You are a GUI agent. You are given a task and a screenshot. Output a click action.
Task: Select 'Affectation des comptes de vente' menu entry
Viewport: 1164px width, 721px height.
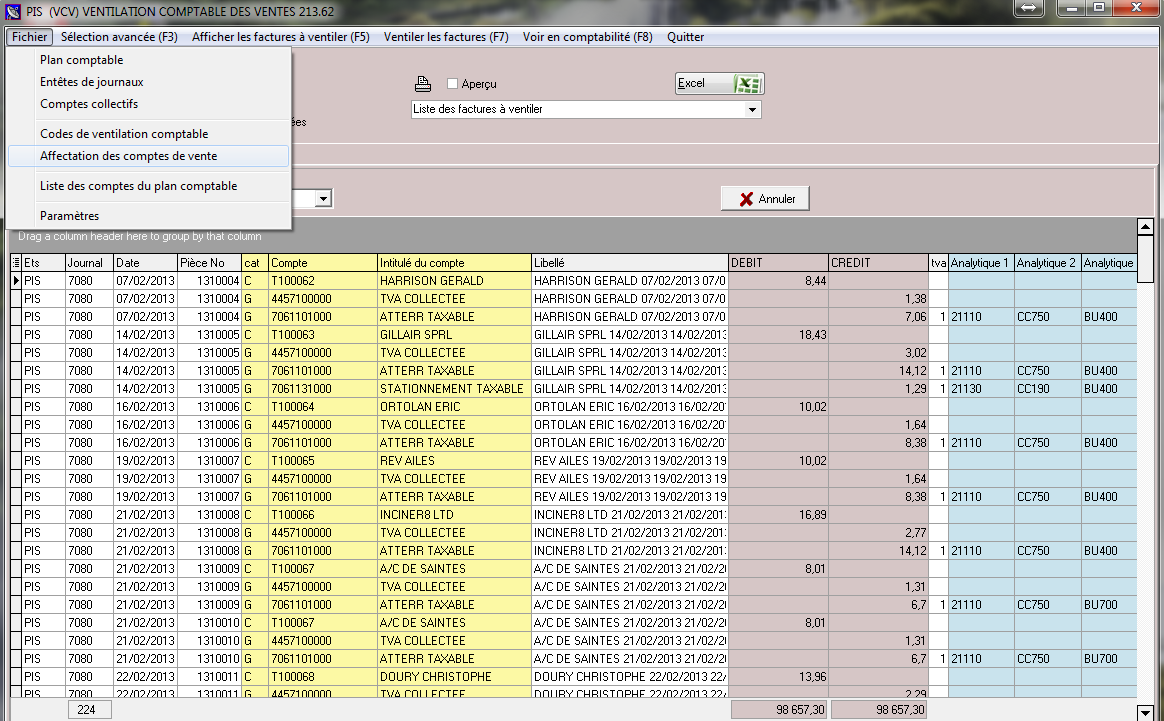[x=128, y=156]
